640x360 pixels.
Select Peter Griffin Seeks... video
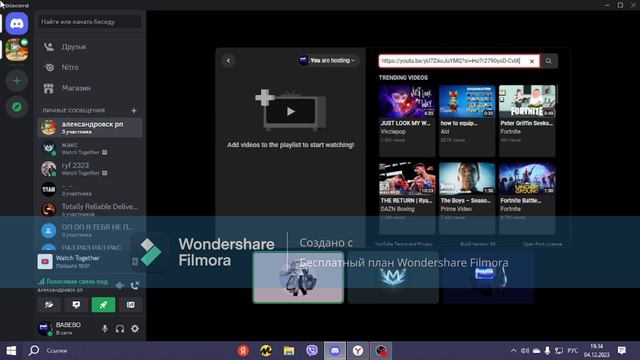(x=527, y=121)
